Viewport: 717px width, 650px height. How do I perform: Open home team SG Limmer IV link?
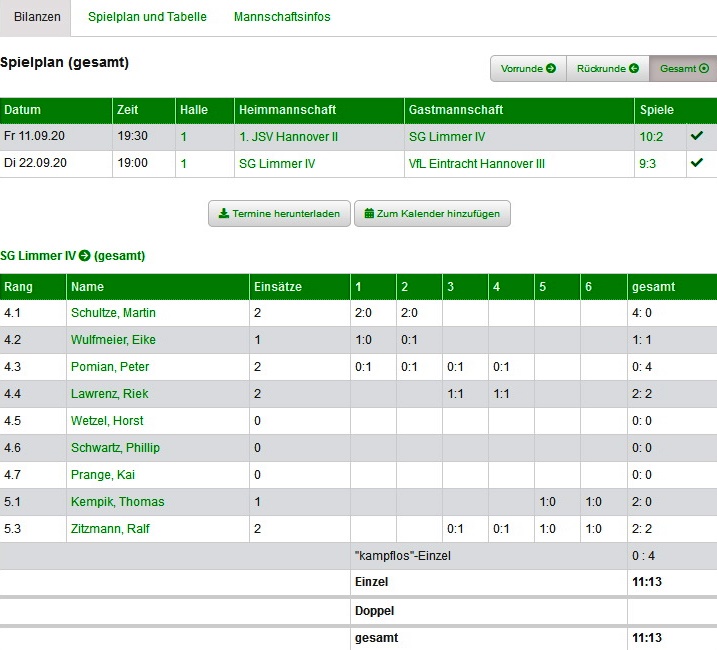(277, 164)
